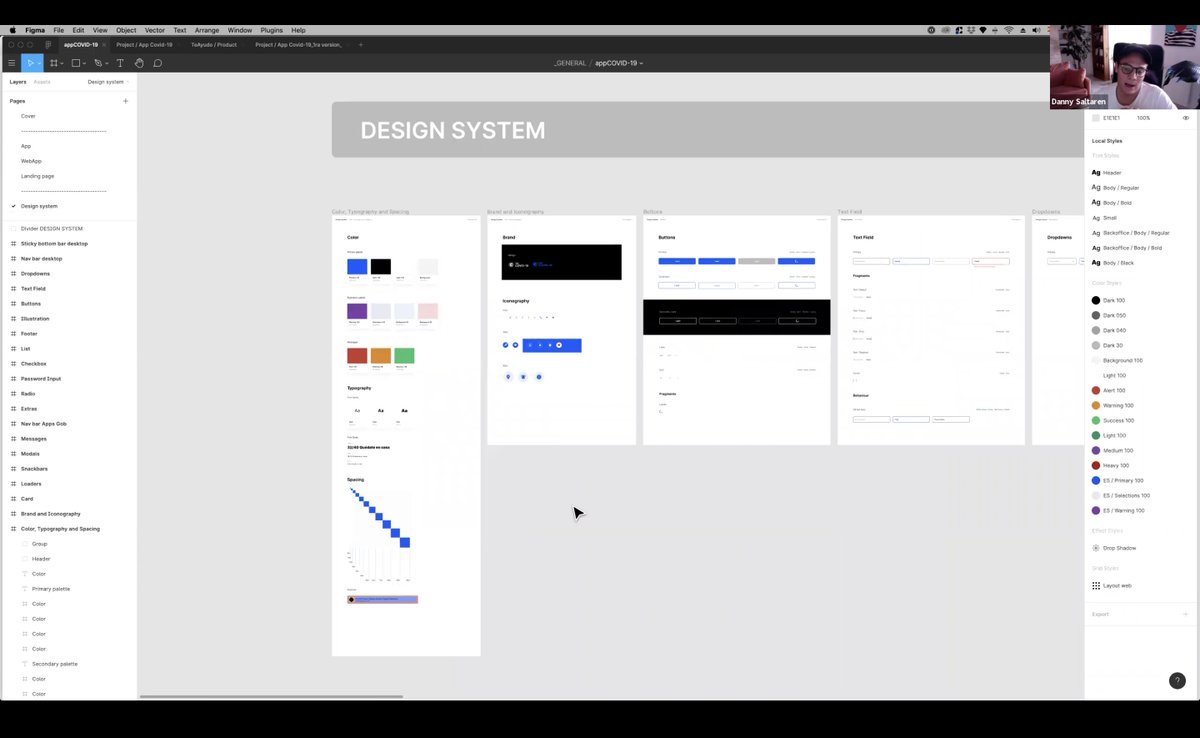Image resolution: width=1200 pixels, height=738 pixels.
Task: Click the 100% background opacity field
Action: (1143, 118)
